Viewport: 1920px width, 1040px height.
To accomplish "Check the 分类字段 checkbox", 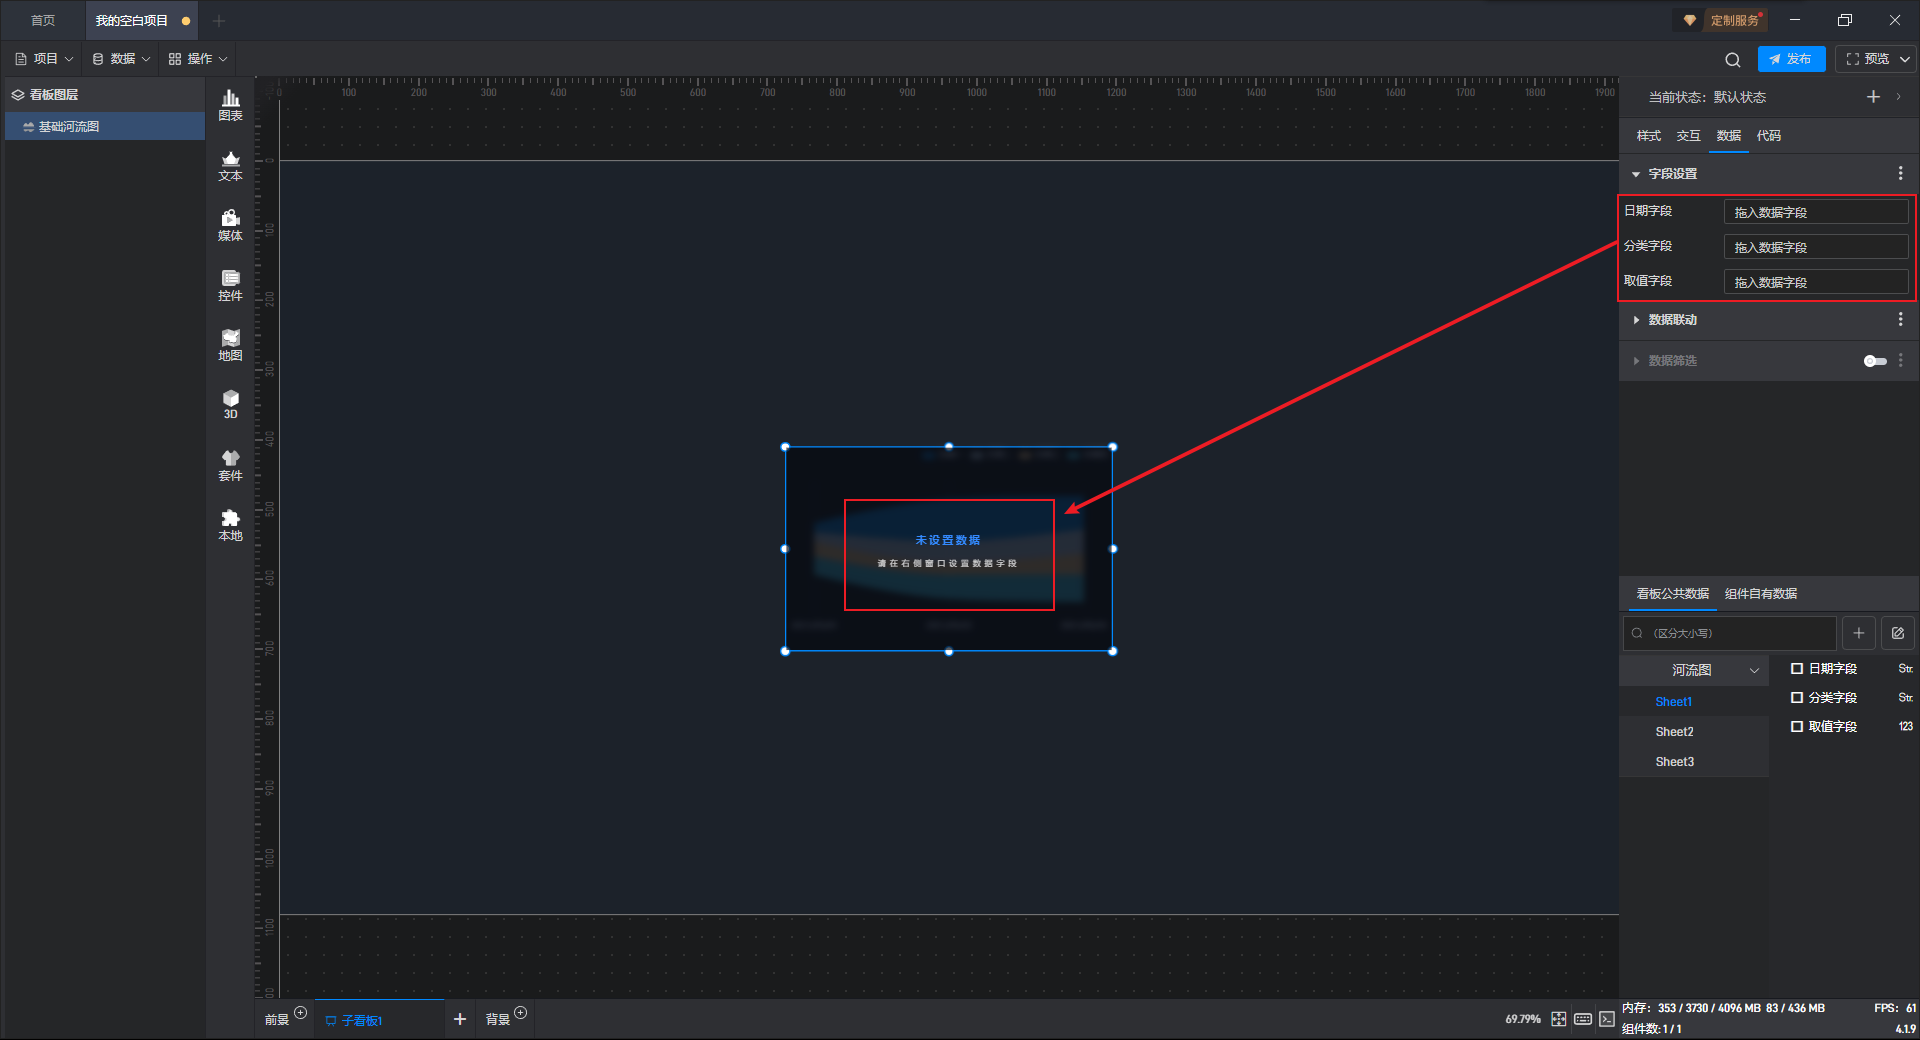I will tap(1797, 697).
